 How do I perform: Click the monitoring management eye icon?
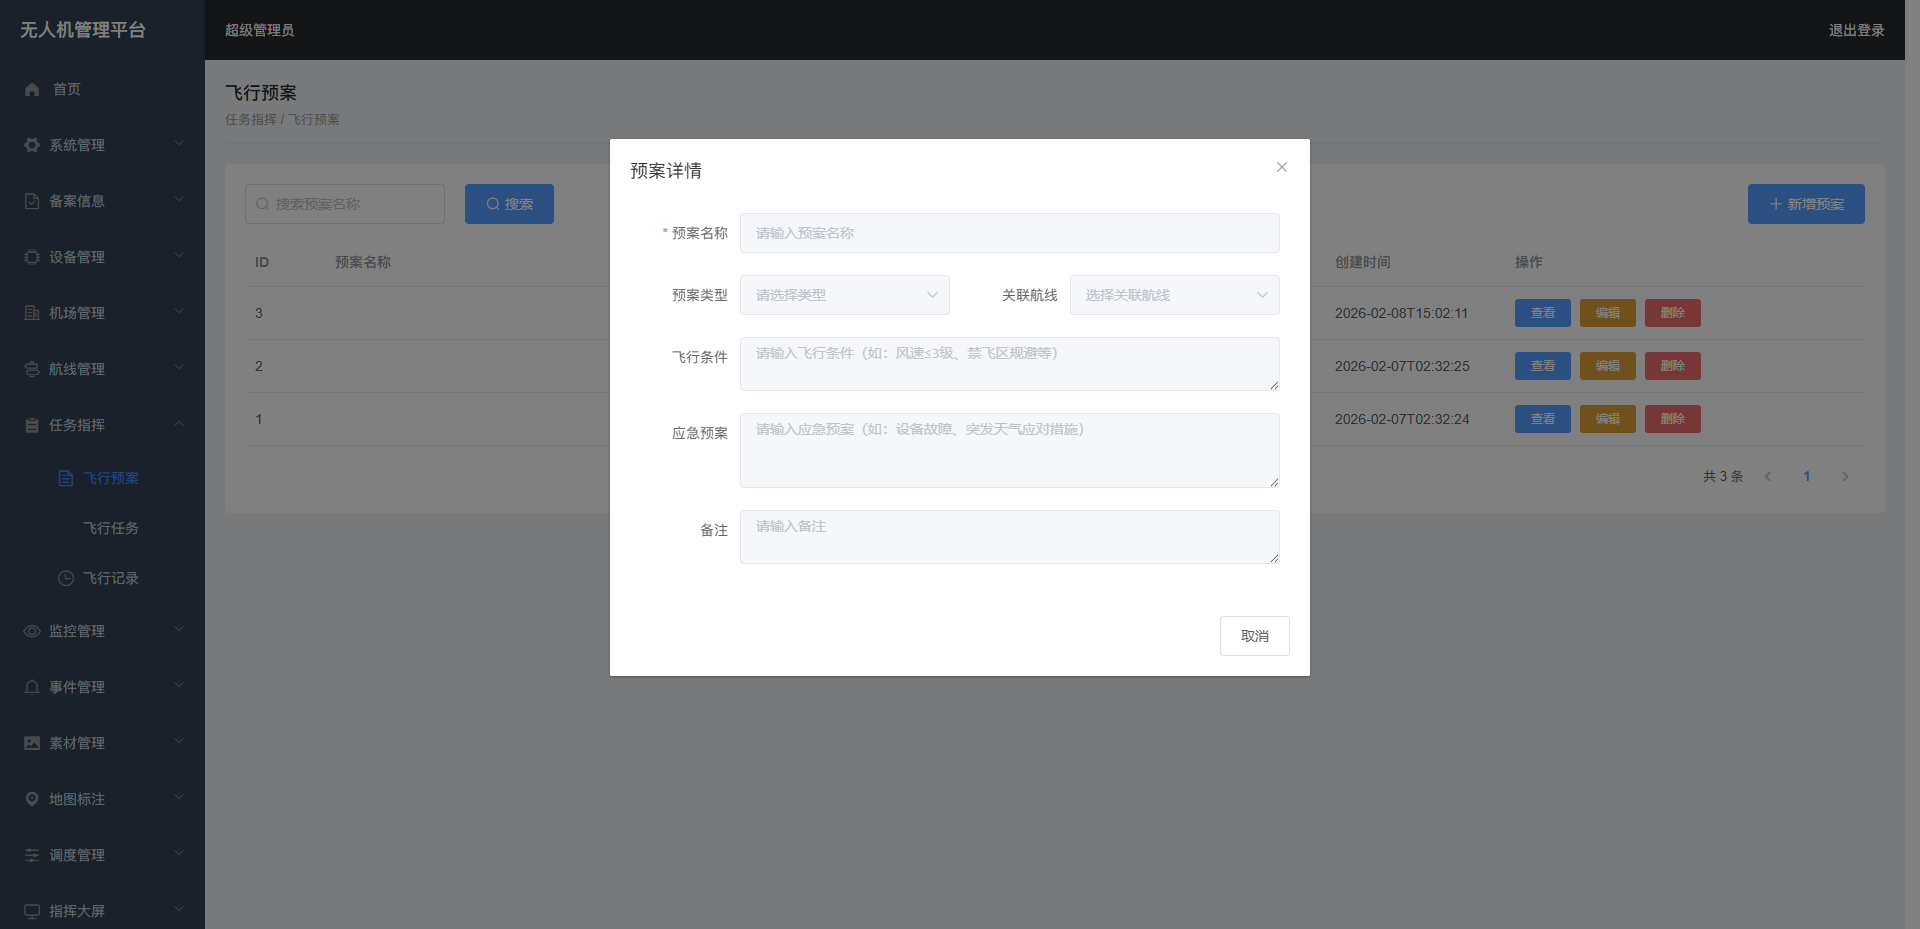click(32, 631)
